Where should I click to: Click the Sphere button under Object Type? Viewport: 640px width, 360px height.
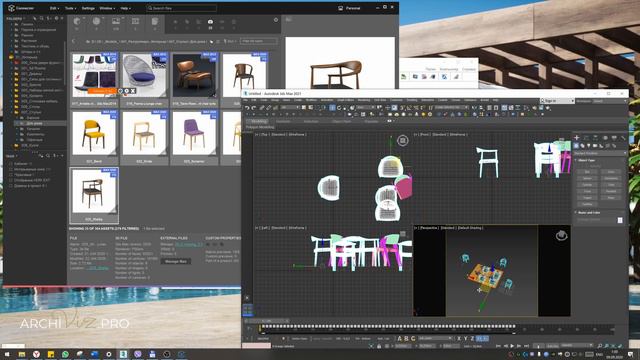[587, 178]
